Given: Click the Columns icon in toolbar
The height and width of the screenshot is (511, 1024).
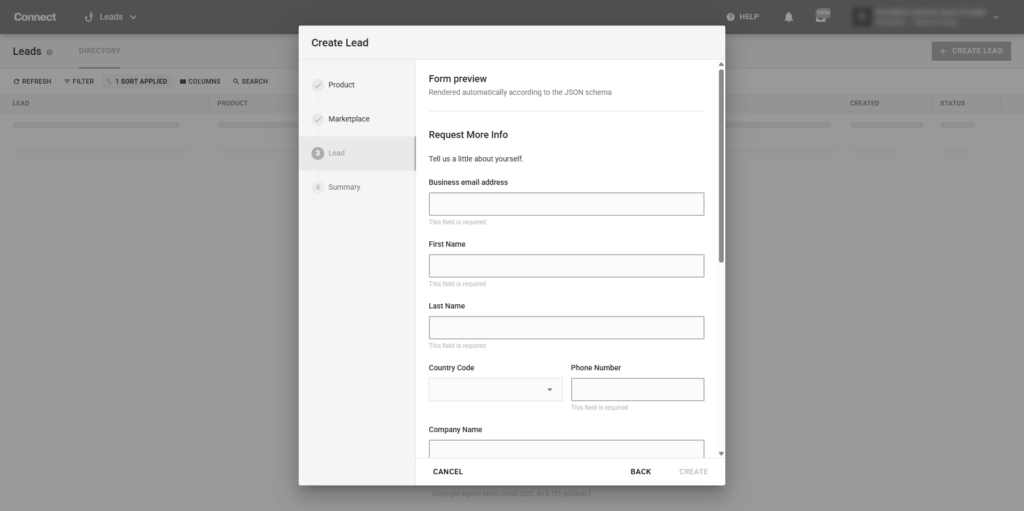Looking at the screenshot, I should (183, 81).
